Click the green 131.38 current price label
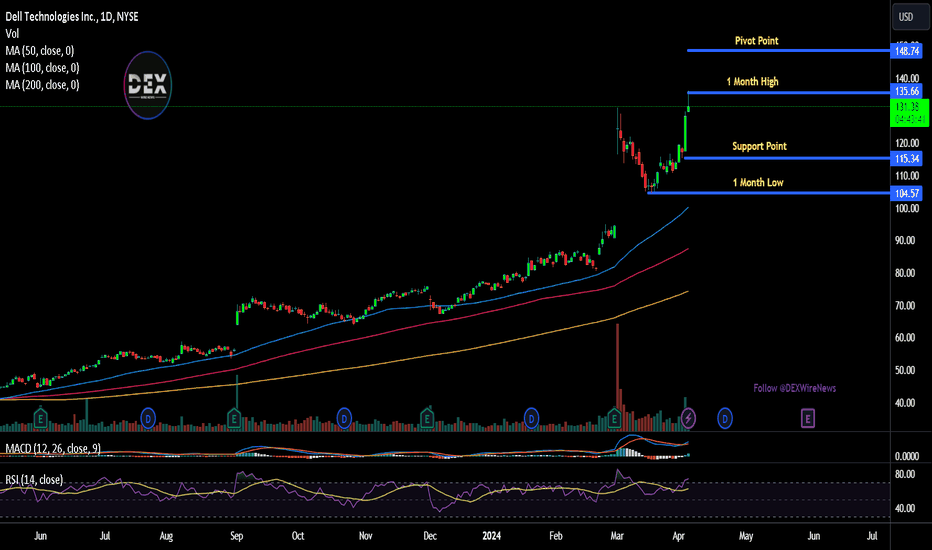This screenshot has height=550, width=932. pos(909,112)
